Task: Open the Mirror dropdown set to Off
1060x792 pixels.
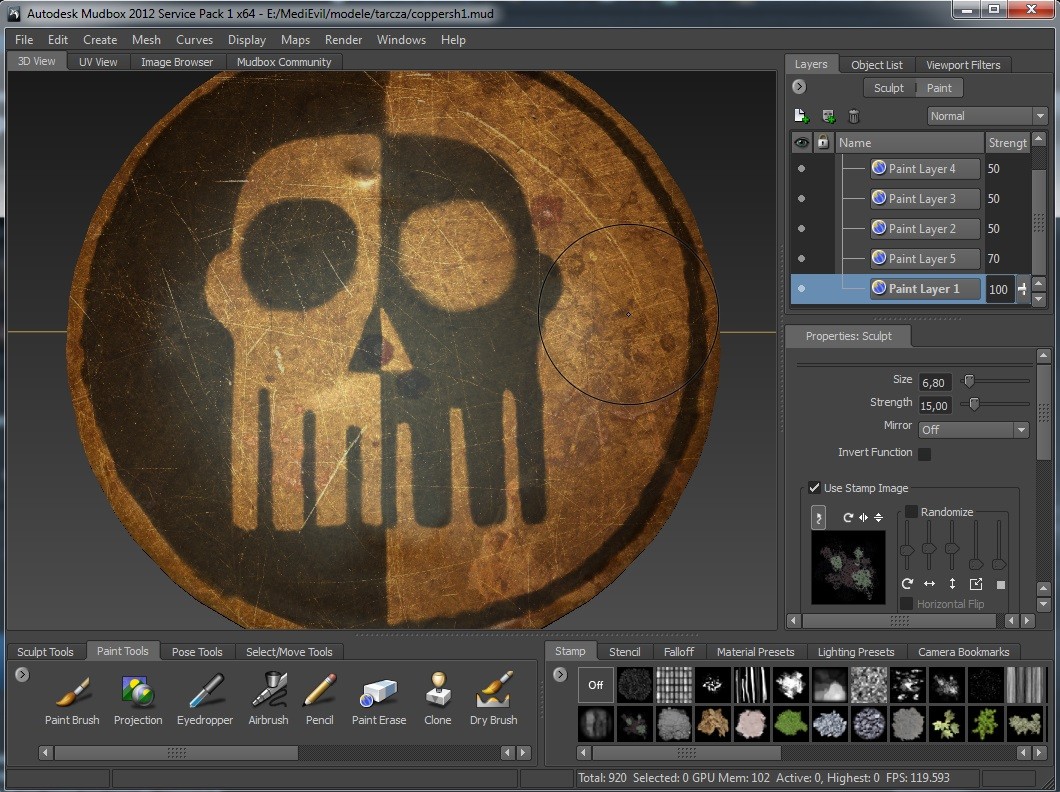Action: coord(974,430)
